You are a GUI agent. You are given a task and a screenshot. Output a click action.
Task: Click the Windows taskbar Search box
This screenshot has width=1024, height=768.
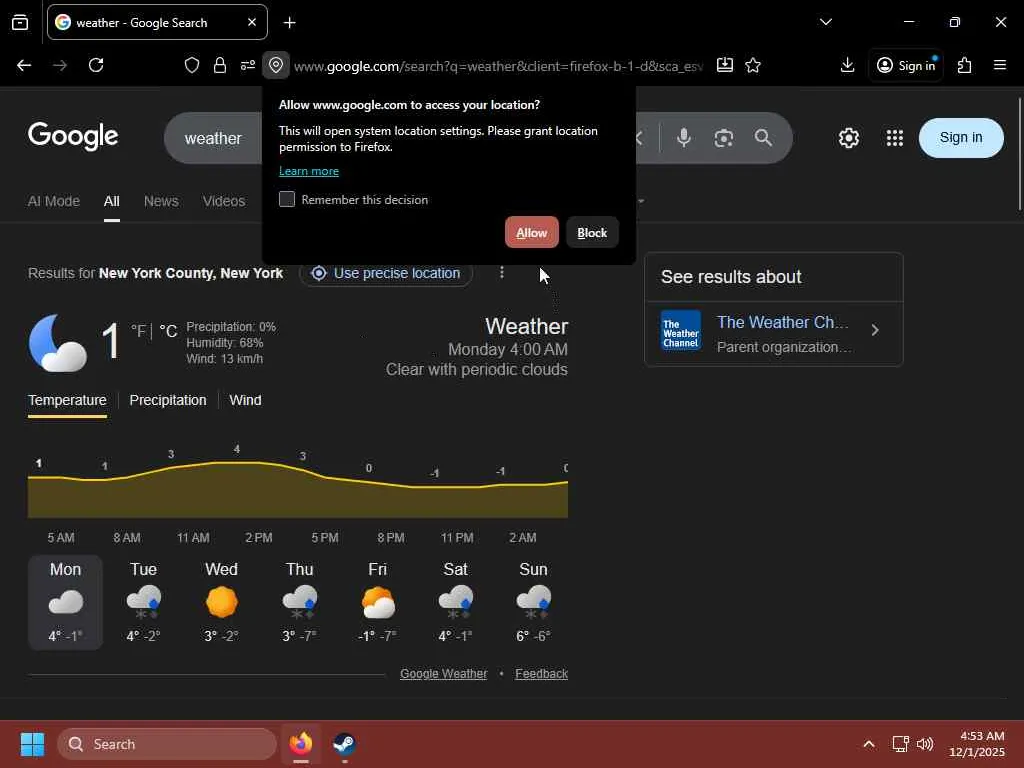[167, 744]
